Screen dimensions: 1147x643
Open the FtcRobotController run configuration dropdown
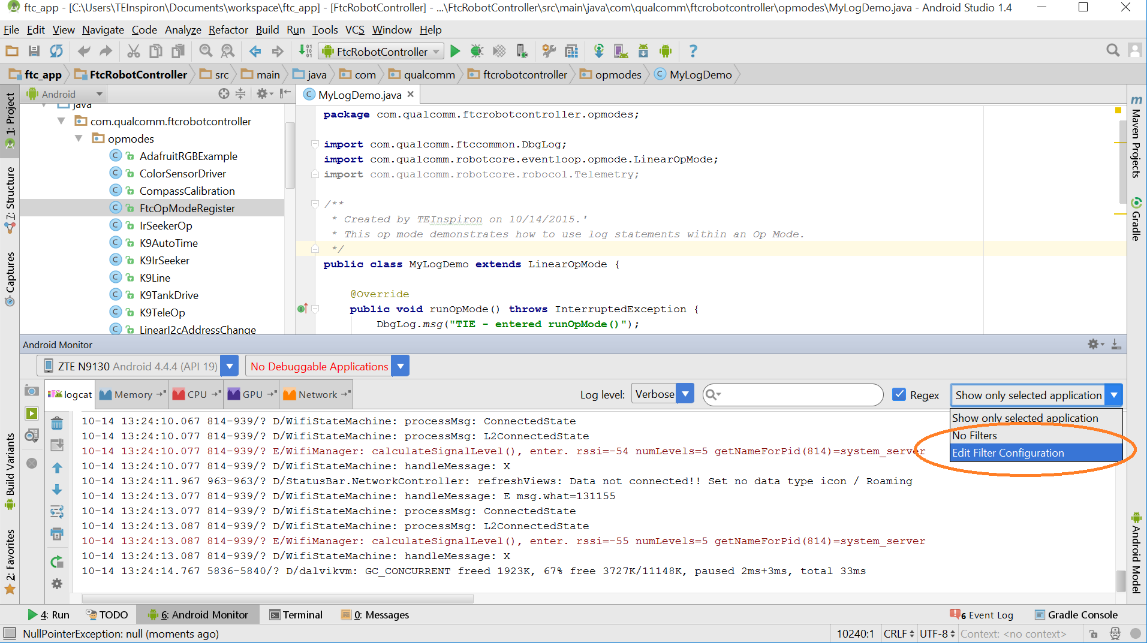point(381,51)
